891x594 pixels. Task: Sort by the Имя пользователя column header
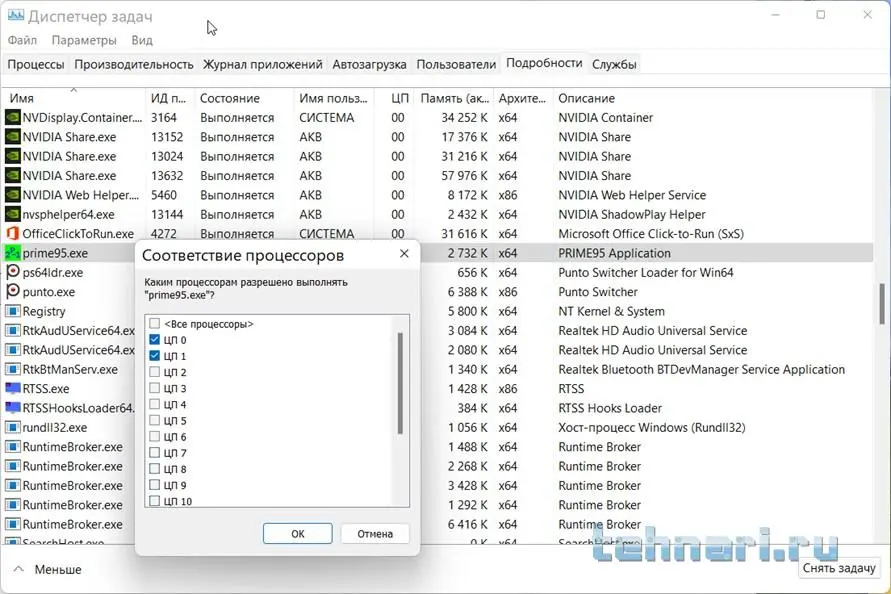point(335,98)
